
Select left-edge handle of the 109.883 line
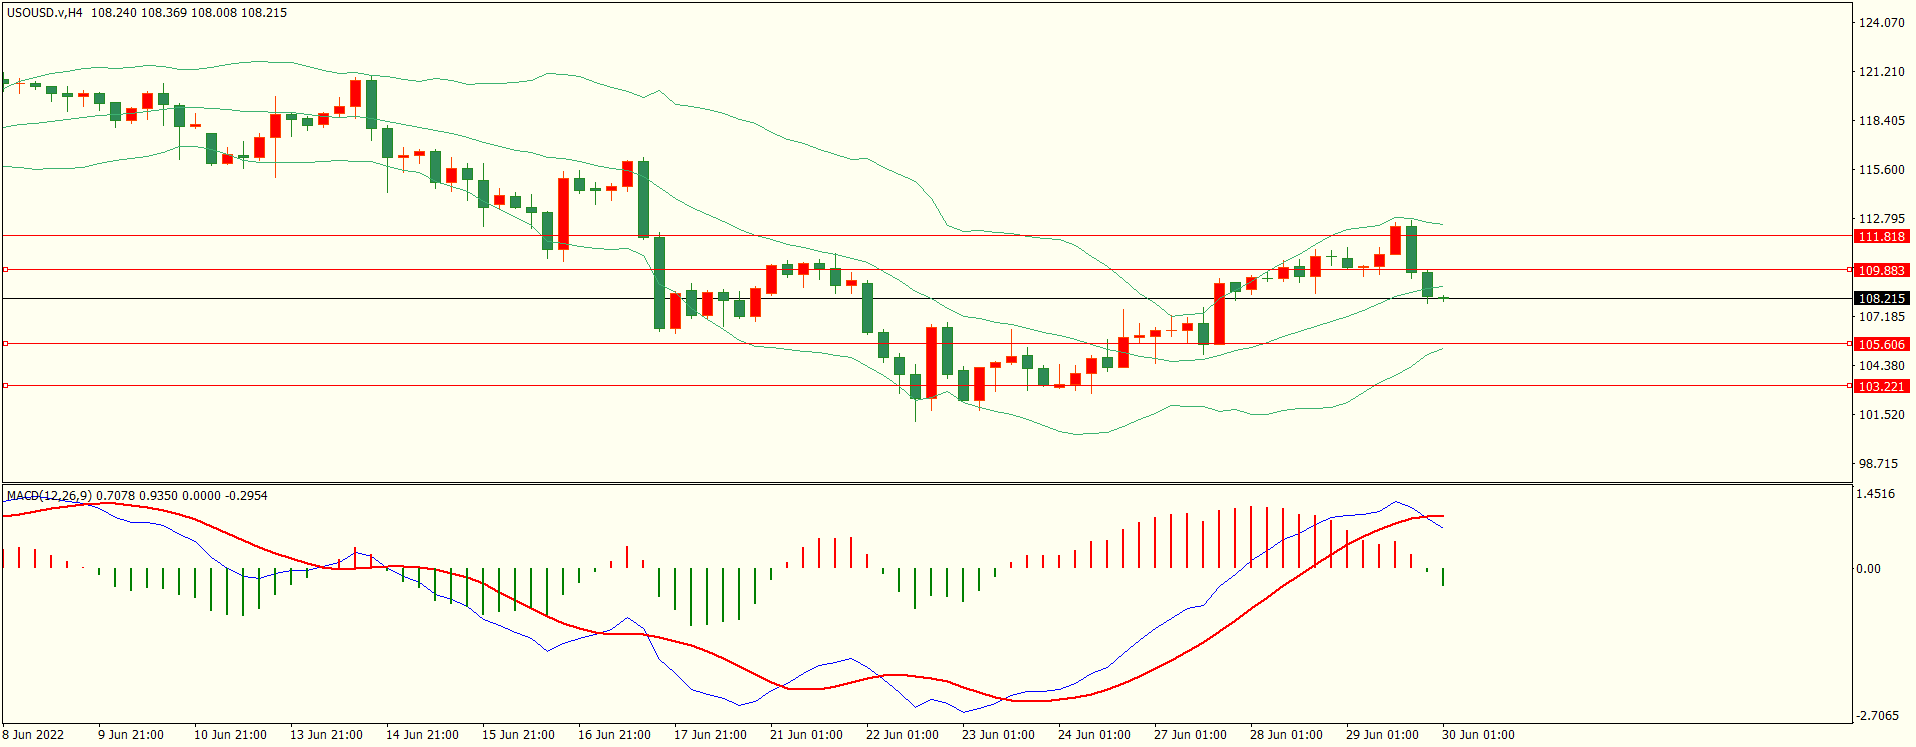point(5,270)
